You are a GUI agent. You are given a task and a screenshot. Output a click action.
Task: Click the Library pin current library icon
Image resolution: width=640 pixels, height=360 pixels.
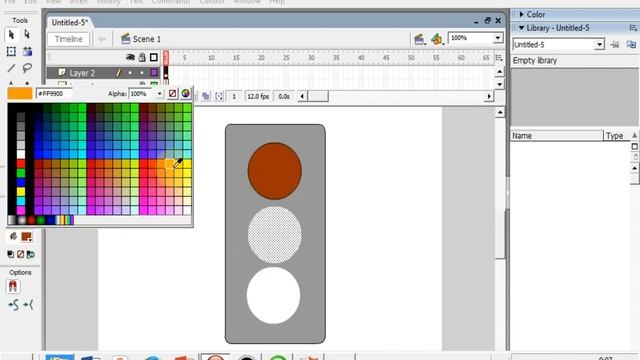click(x=615, y=44)
